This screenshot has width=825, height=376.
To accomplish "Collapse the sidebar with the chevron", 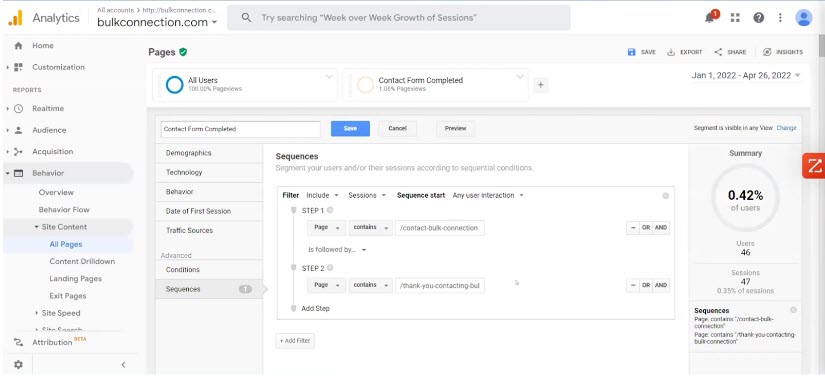I will [123, 364].
